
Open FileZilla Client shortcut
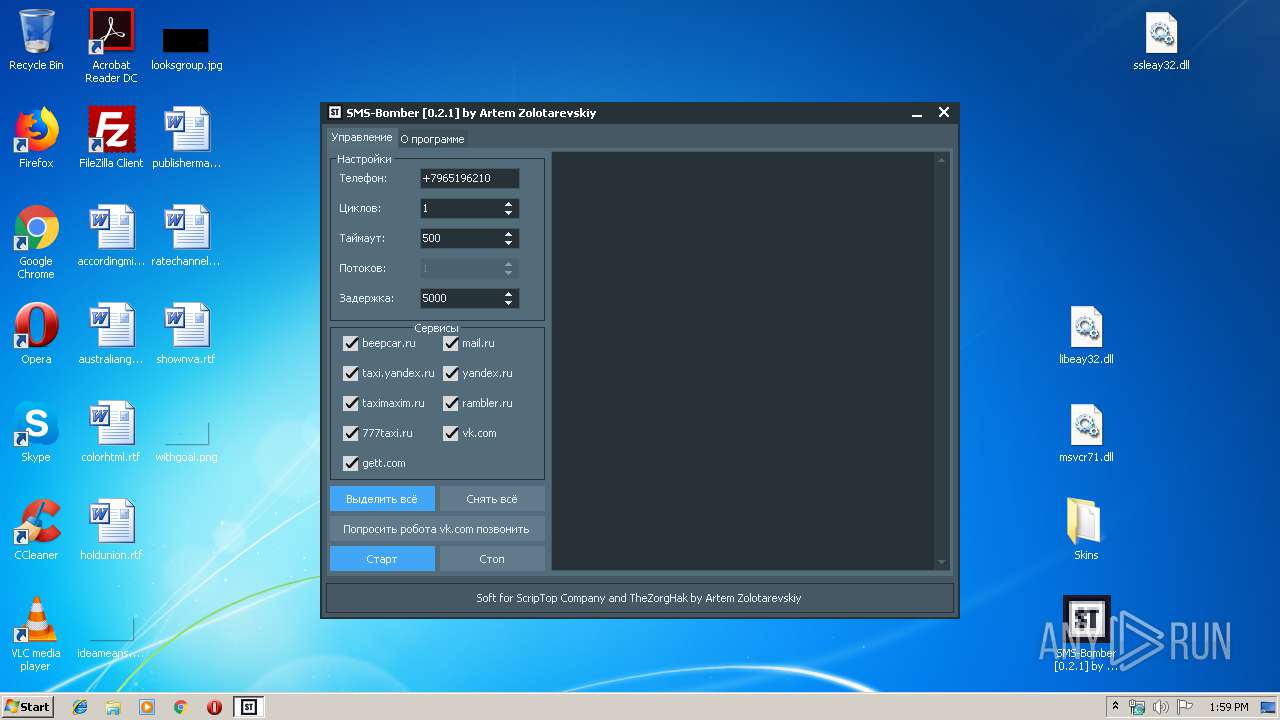tap(111, 138)
